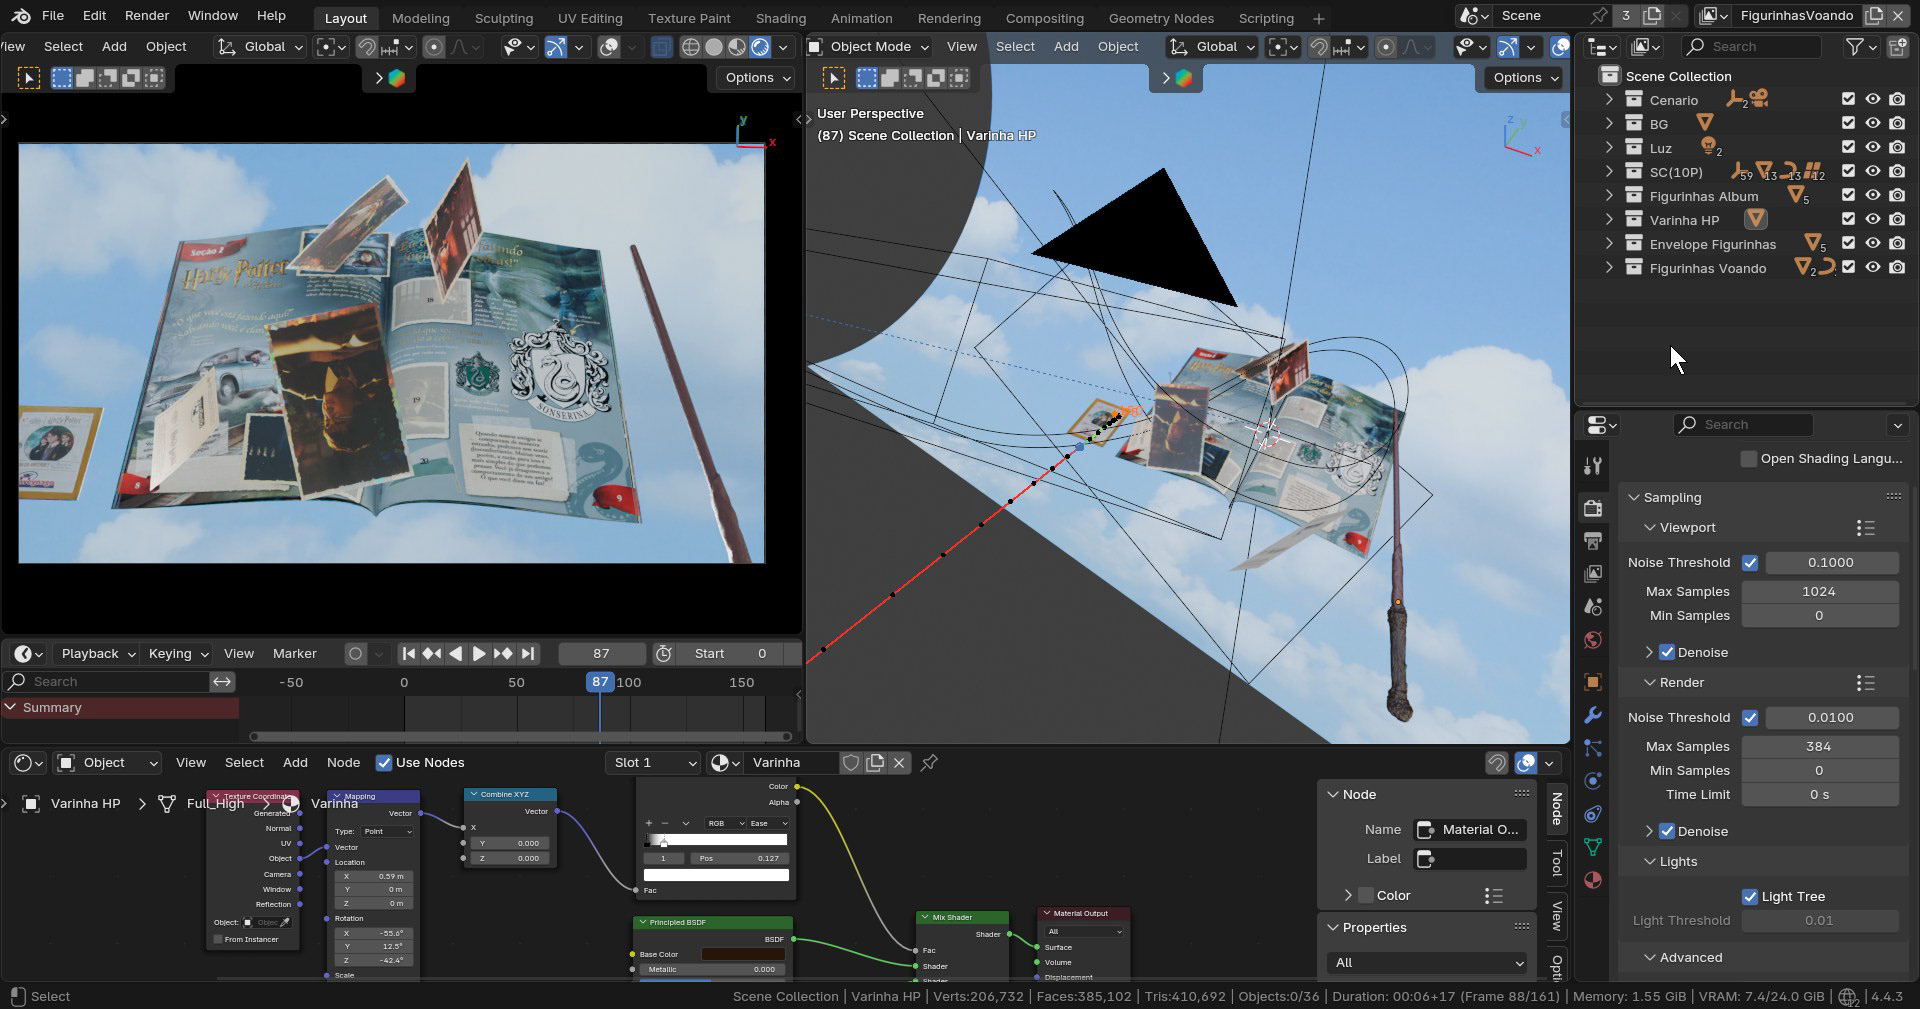The width and height of the screenshot is (1920, 1009).
Task: Toggle the Render Noise Threshold checkbox
Action: (x=1750, y=718)
